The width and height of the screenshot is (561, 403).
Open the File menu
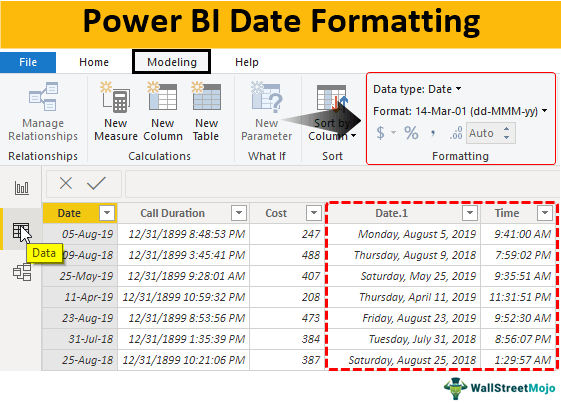point(28,62)
